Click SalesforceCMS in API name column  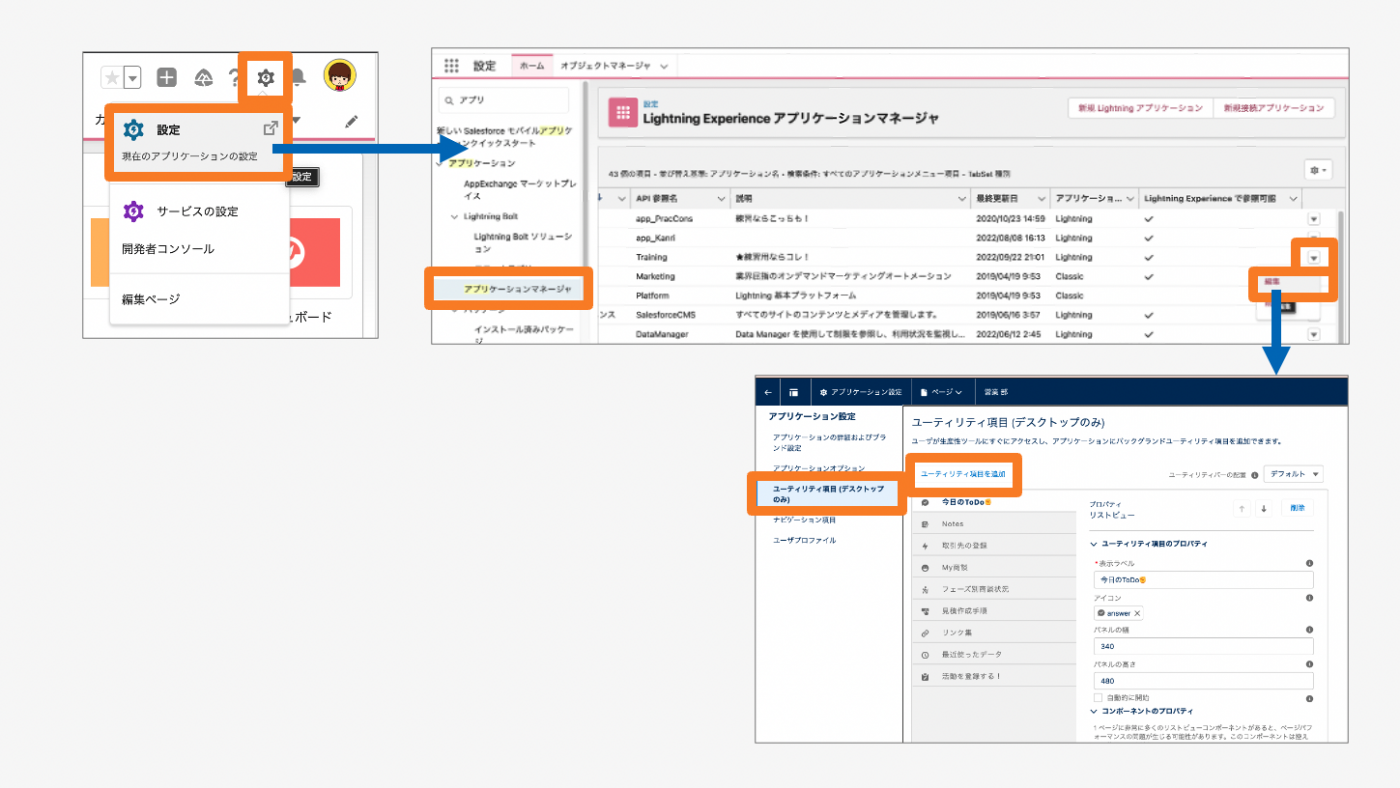point(666,314)
